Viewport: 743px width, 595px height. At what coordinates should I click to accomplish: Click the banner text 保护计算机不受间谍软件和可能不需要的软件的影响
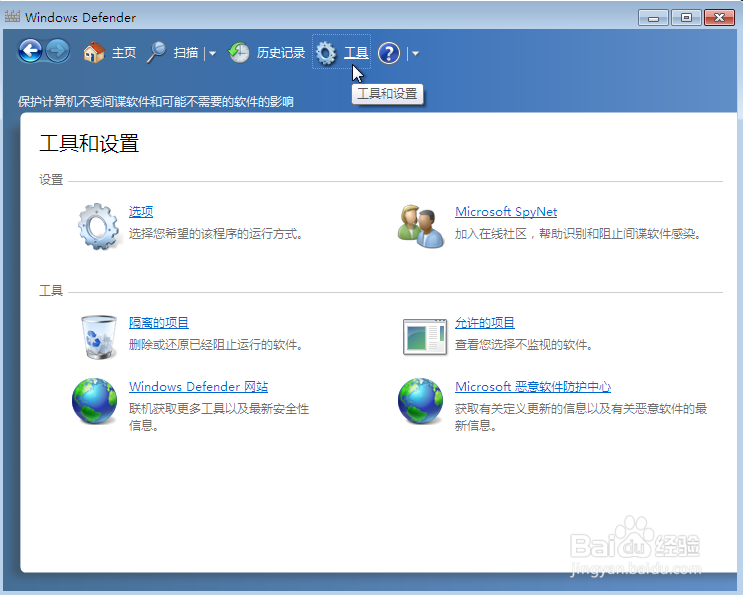pos(156,101)
